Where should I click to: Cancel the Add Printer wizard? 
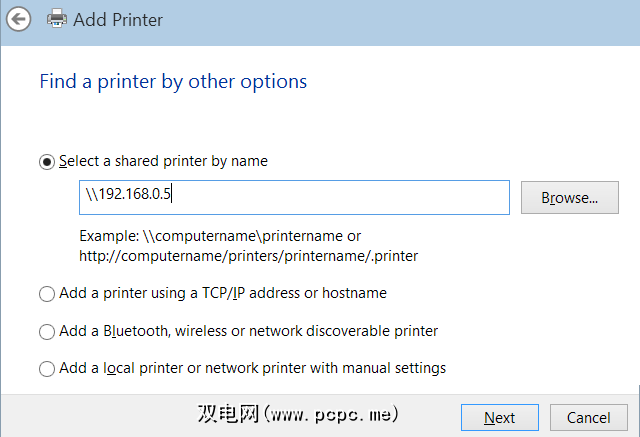point(588,417)
